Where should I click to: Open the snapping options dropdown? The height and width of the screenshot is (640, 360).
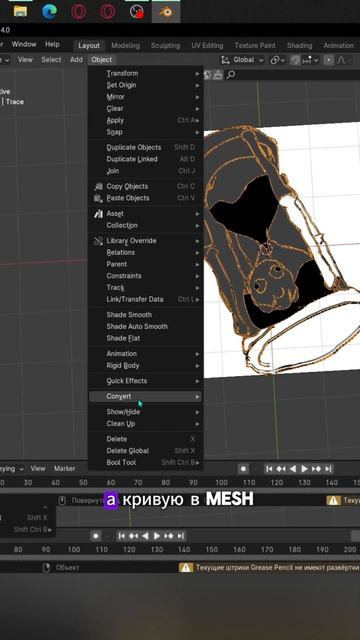310,60
